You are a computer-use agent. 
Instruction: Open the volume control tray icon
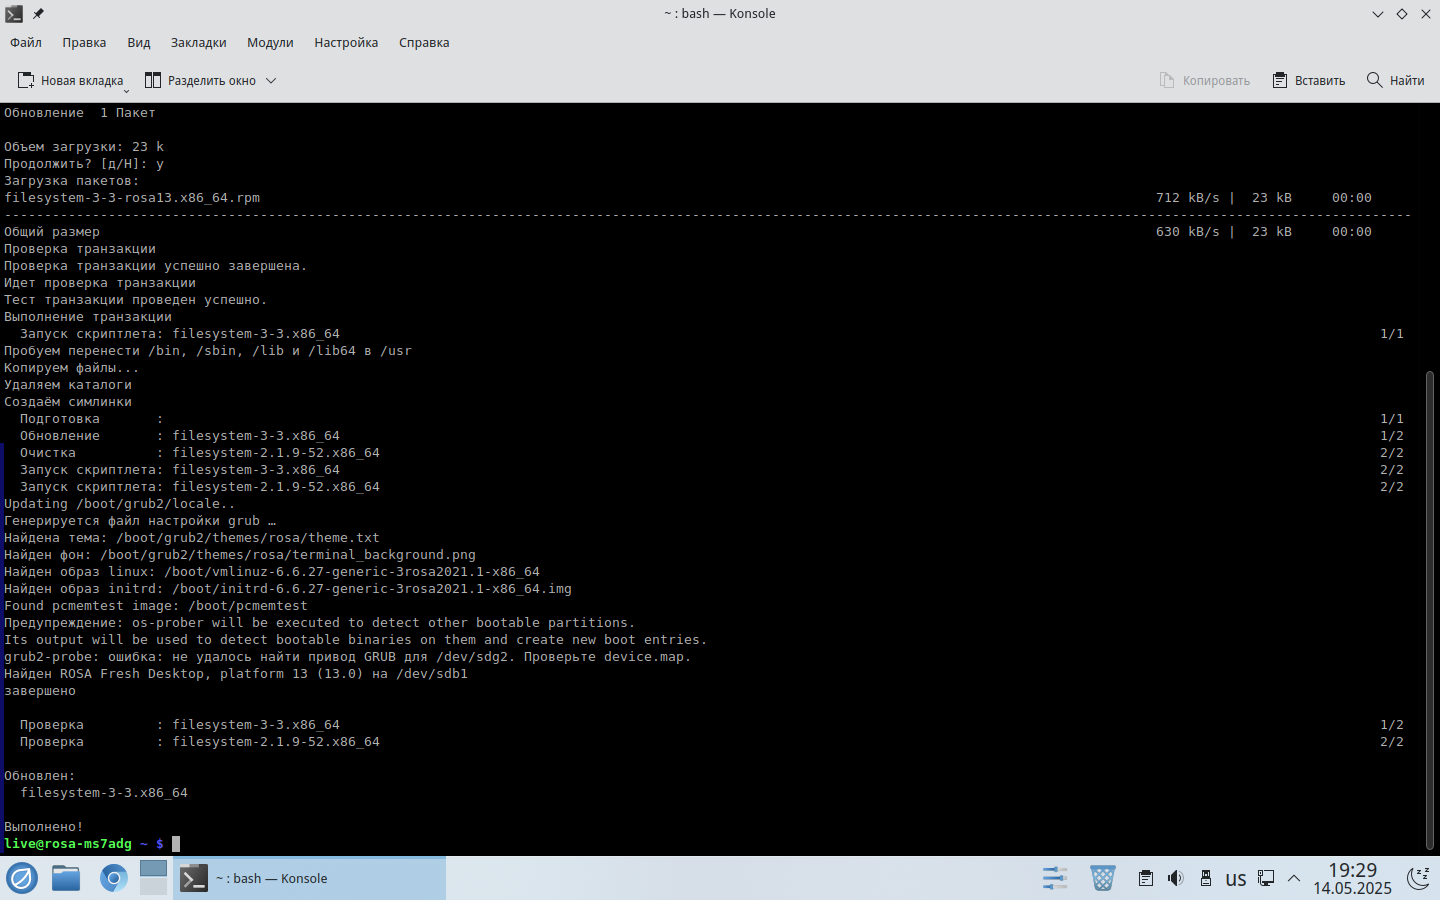coord(1175,878)
